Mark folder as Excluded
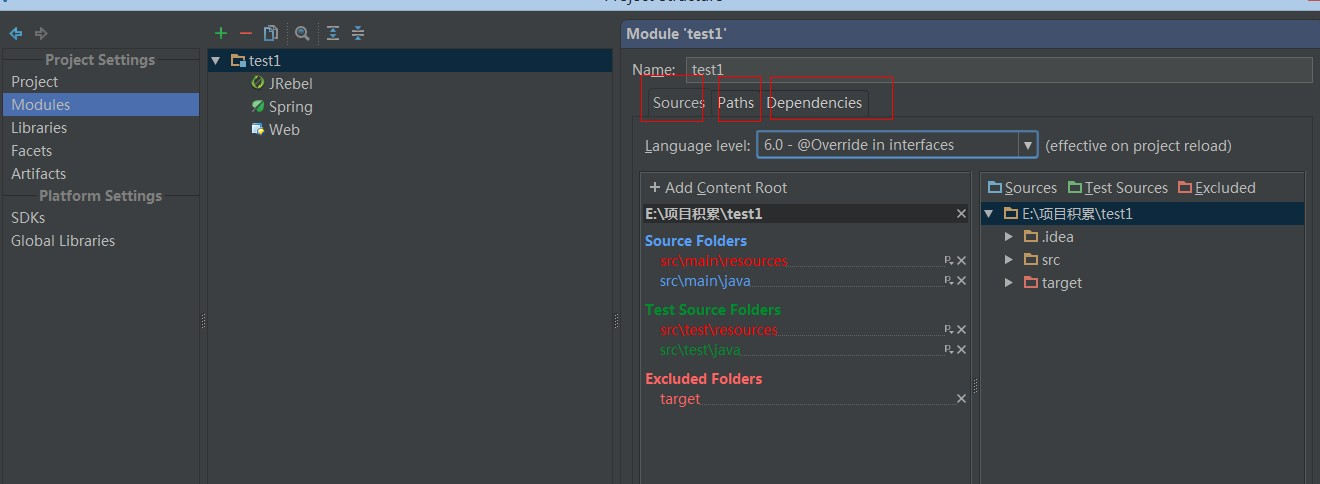 coord(1216,188)
